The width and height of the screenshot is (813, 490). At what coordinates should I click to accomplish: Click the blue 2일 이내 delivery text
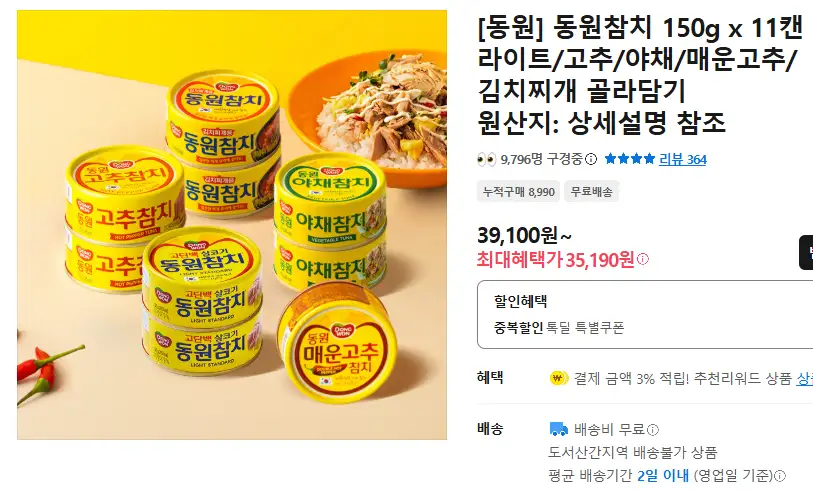click(x=663, y=475)
